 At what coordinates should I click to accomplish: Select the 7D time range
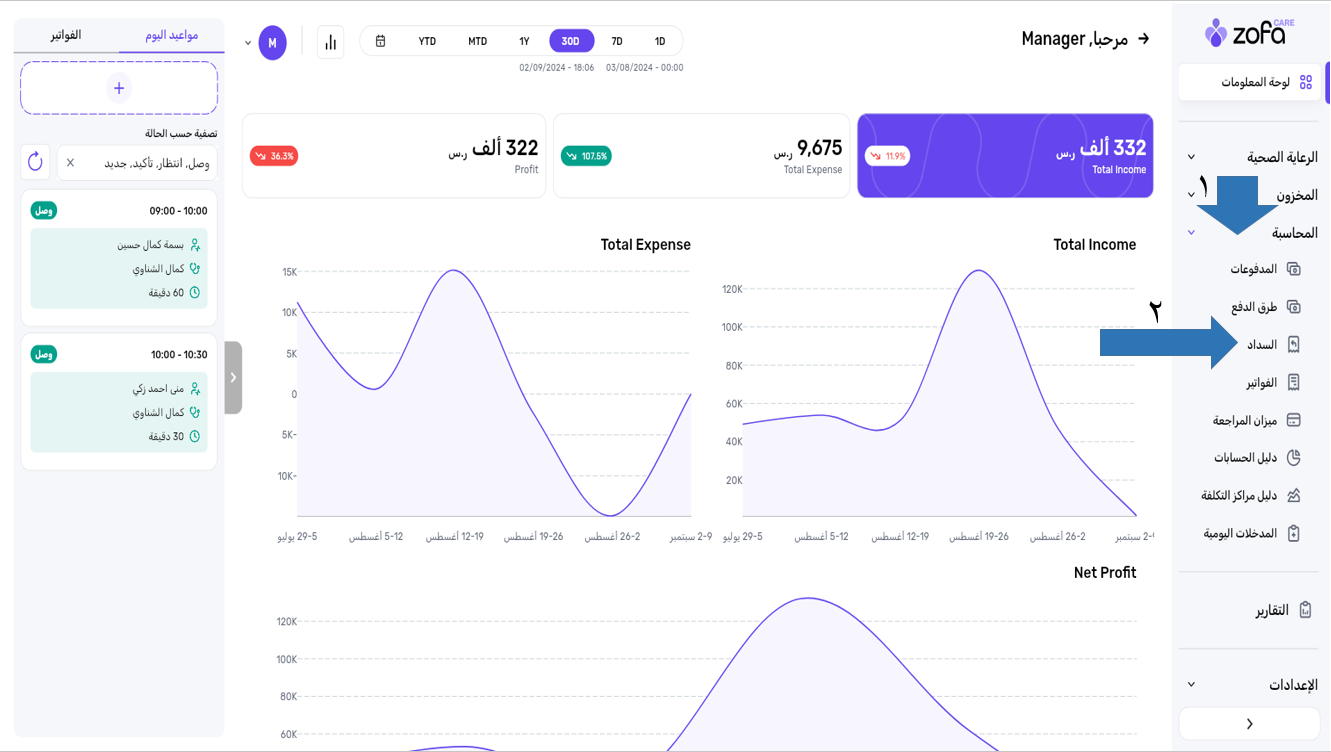[617, 41]
